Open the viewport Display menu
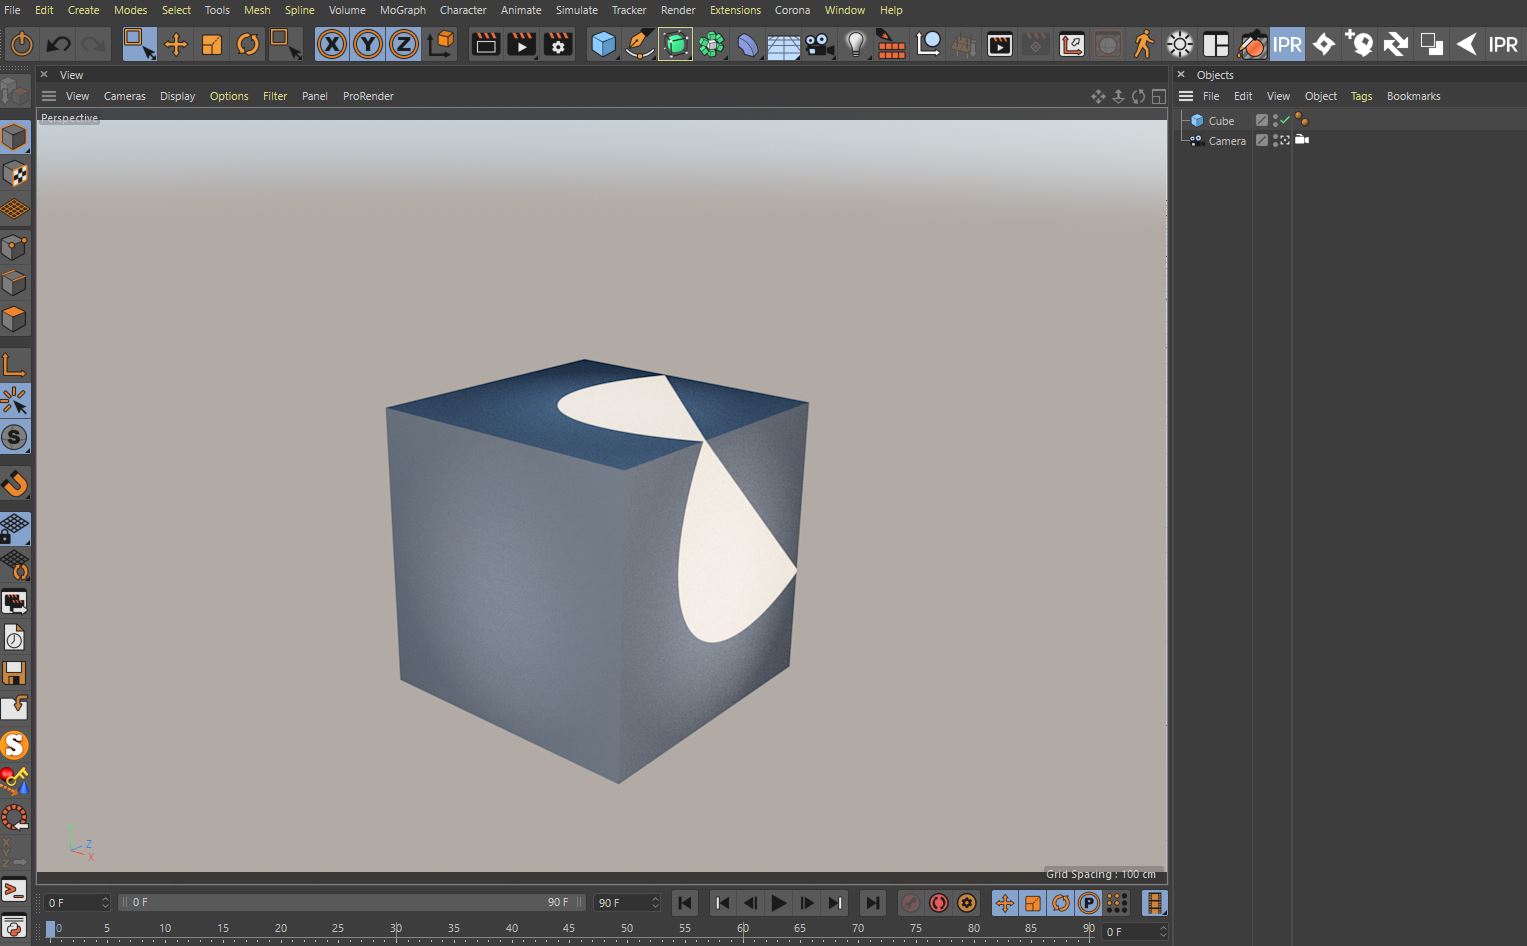 tap(177, 96)
